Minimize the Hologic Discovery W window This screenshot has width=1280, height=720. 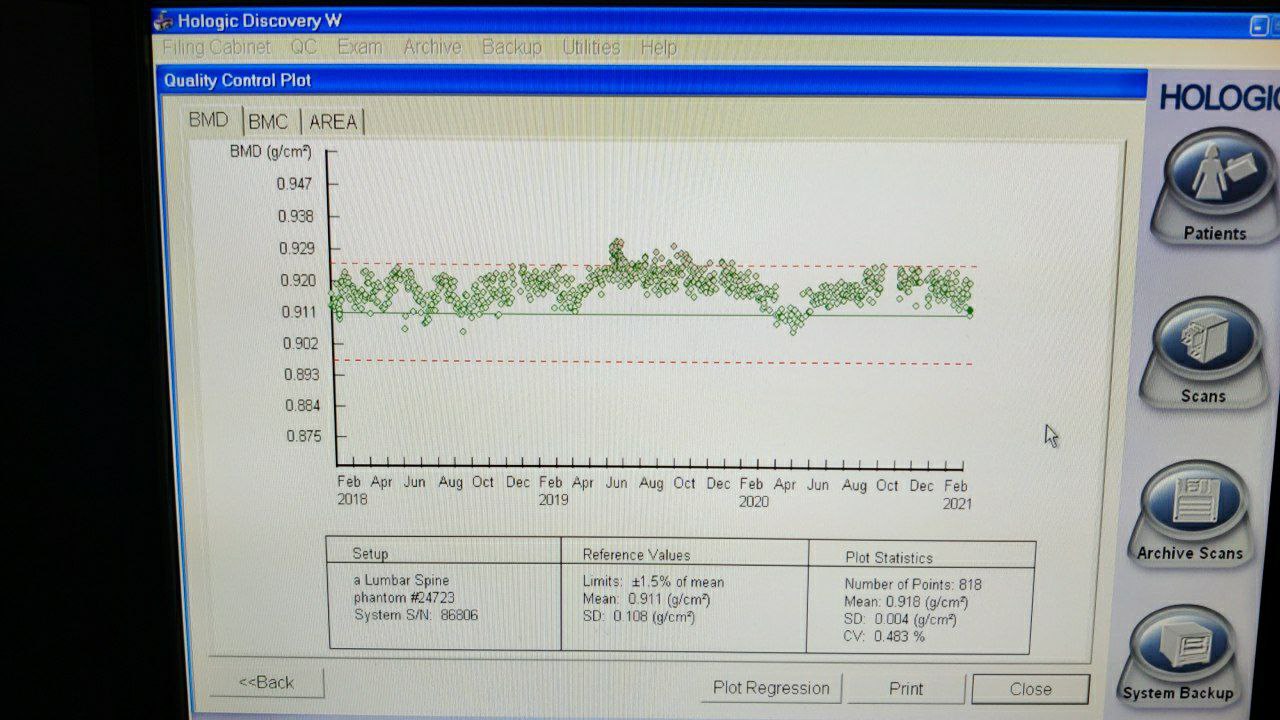point(1257,27)
